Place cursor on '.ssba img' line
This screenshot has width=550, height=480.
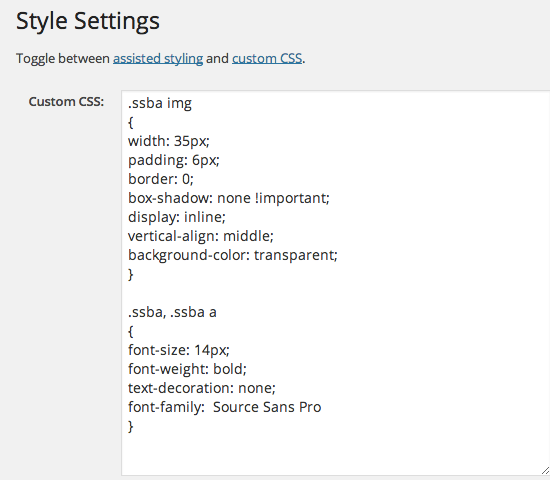160,104
